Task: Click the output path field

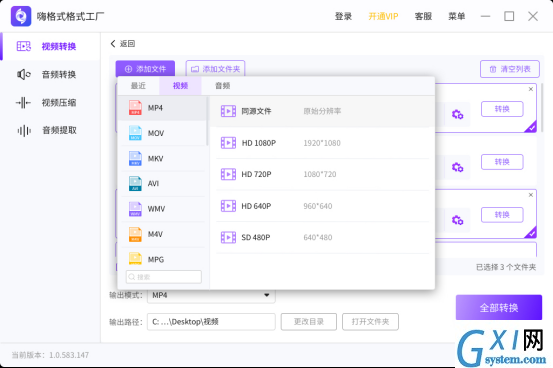Action: coord(211,322)
